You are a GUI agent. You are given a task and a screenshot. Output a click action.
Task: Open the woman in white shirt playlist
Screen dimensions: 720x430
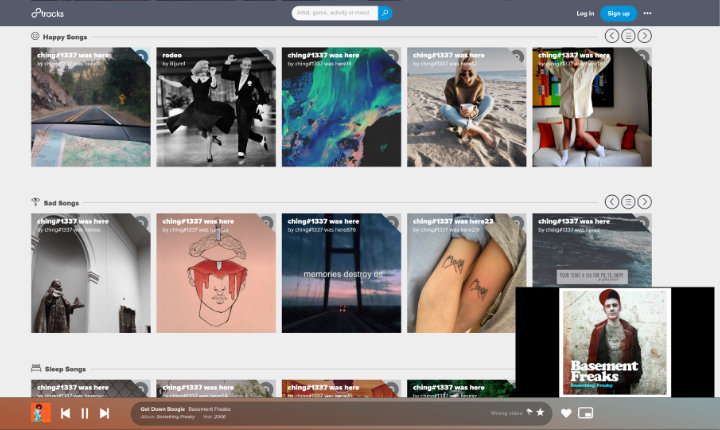[592, 107]
